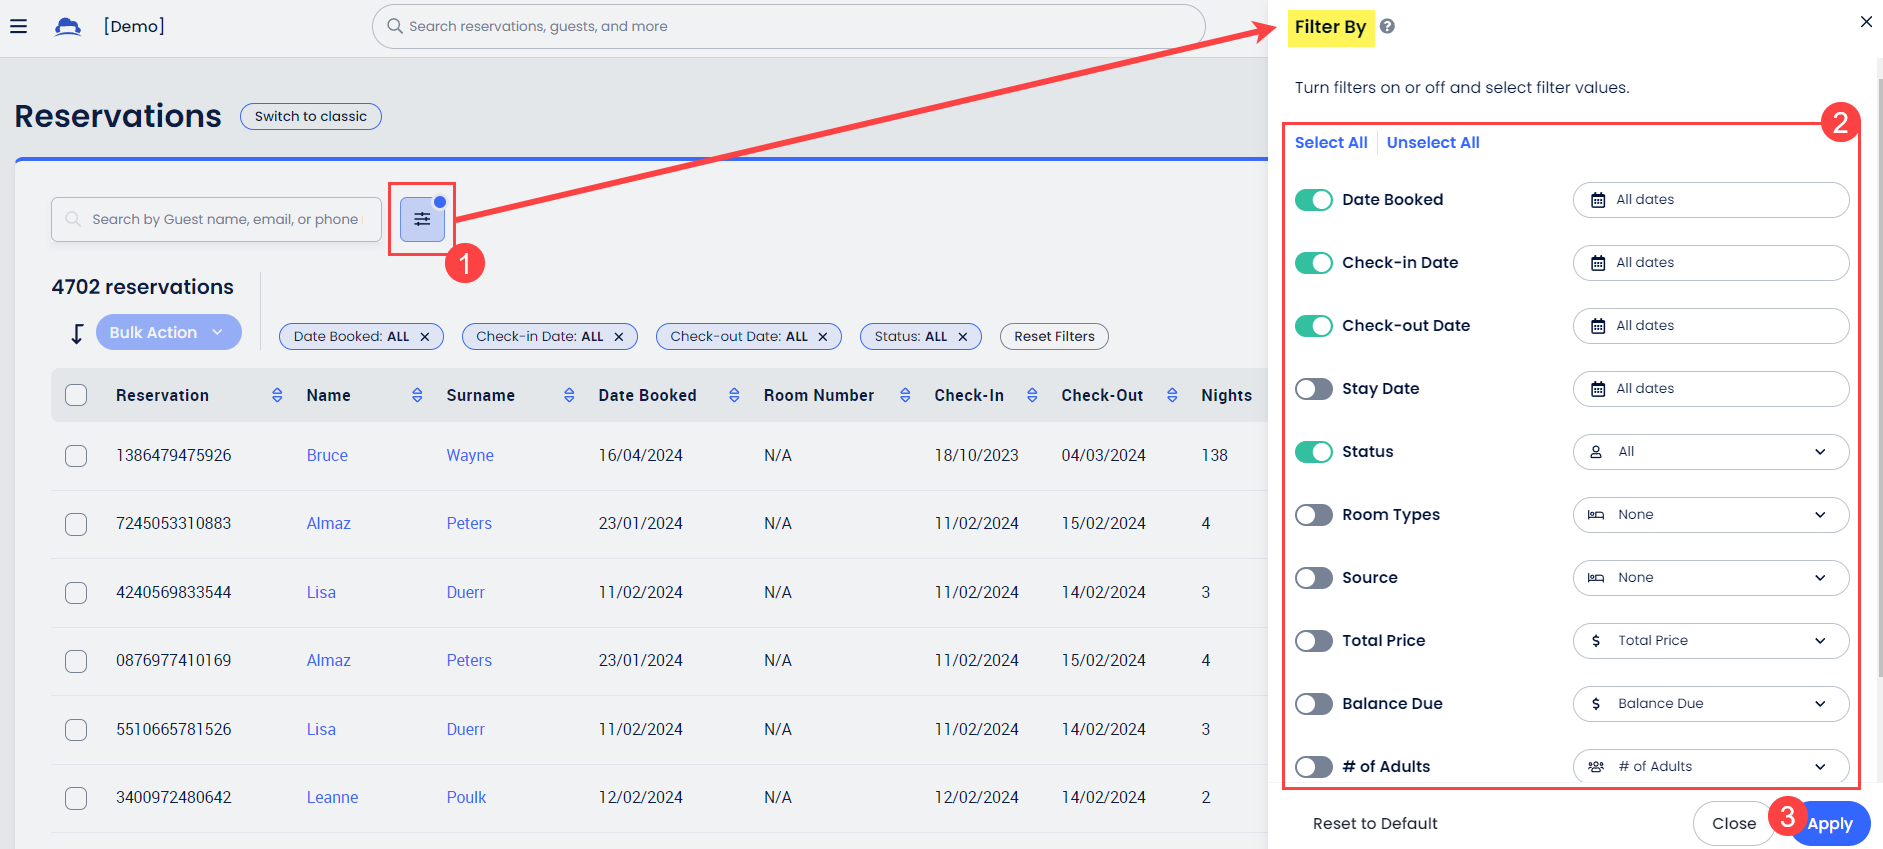
Task: Sort by Reservation column arrows
Action: [x=277, y=396]
